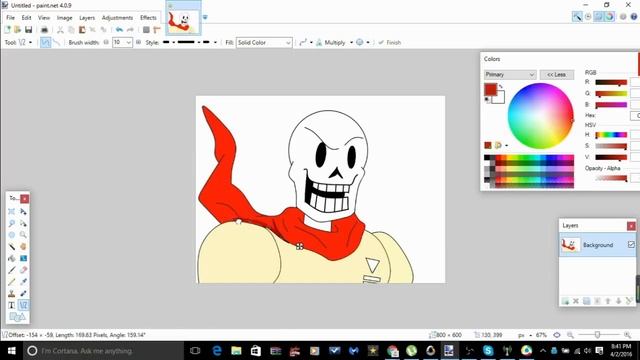Screen dimensions: 640x360
Task: Open the Fill Solid Color dropdown
Action: pos(264,42)
